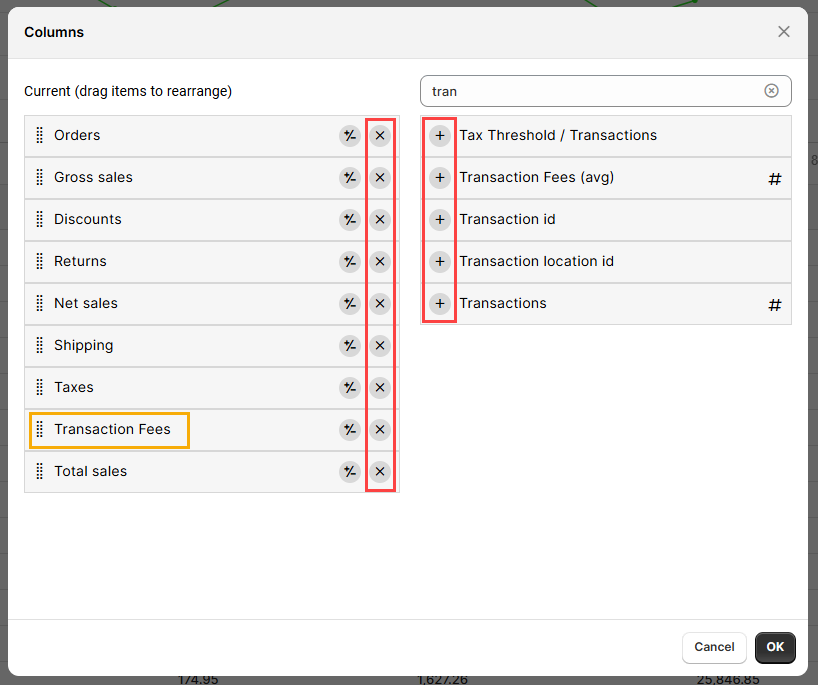Remove the Orders column

[380, 136]
